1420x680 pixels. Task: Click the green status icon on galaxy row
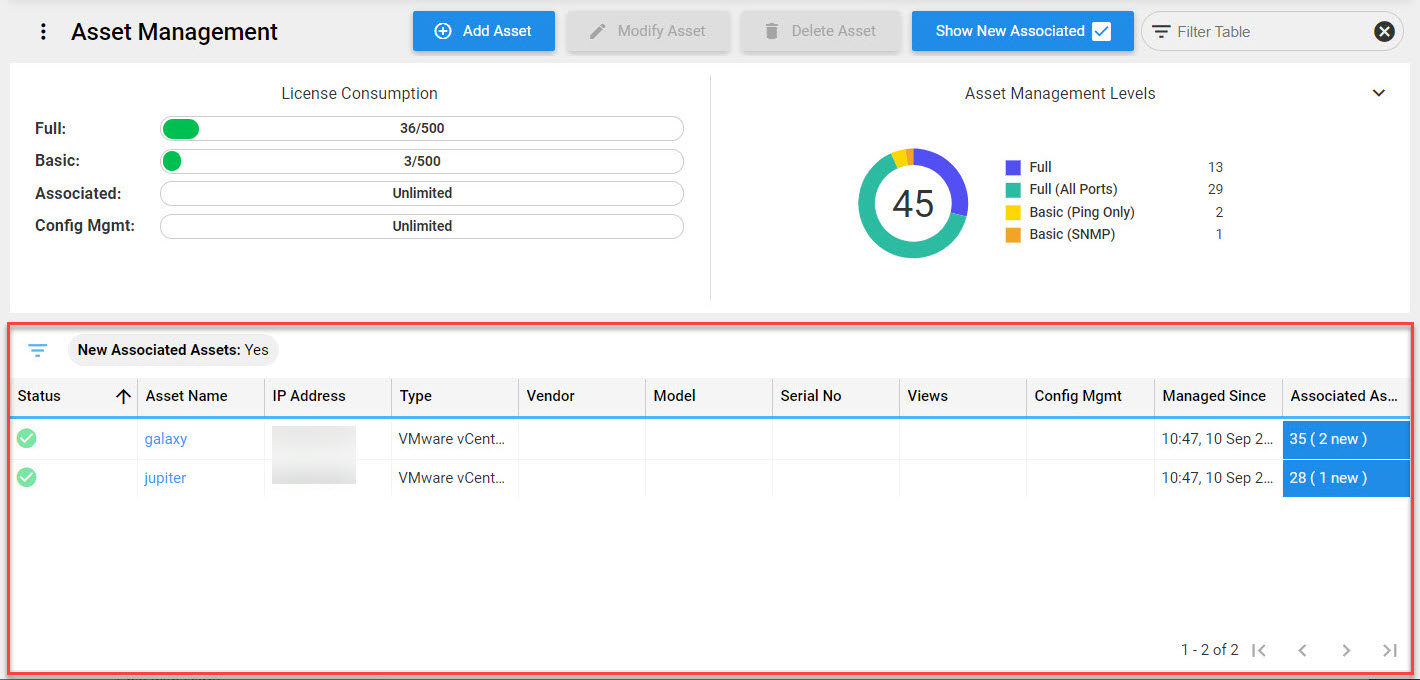[26, 438]
